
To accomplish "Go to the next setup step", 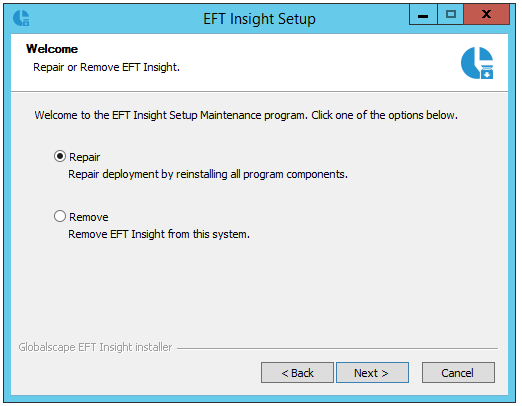I will point(372,373).
